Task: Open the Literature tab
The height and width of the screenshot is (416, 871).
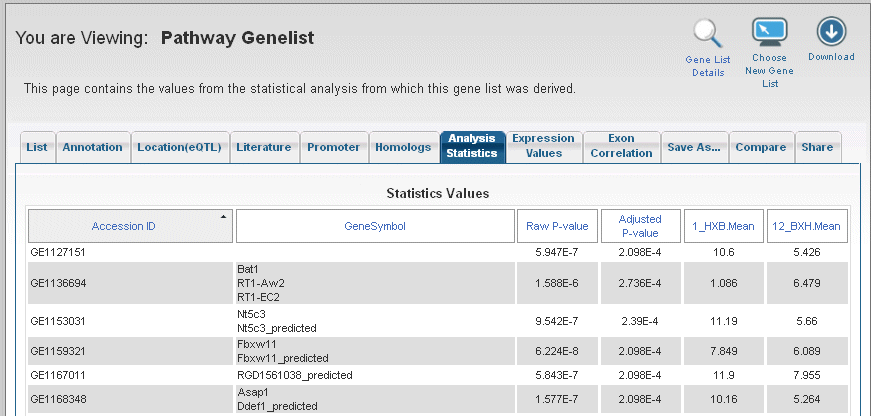Action: click(x=264, y=147)
